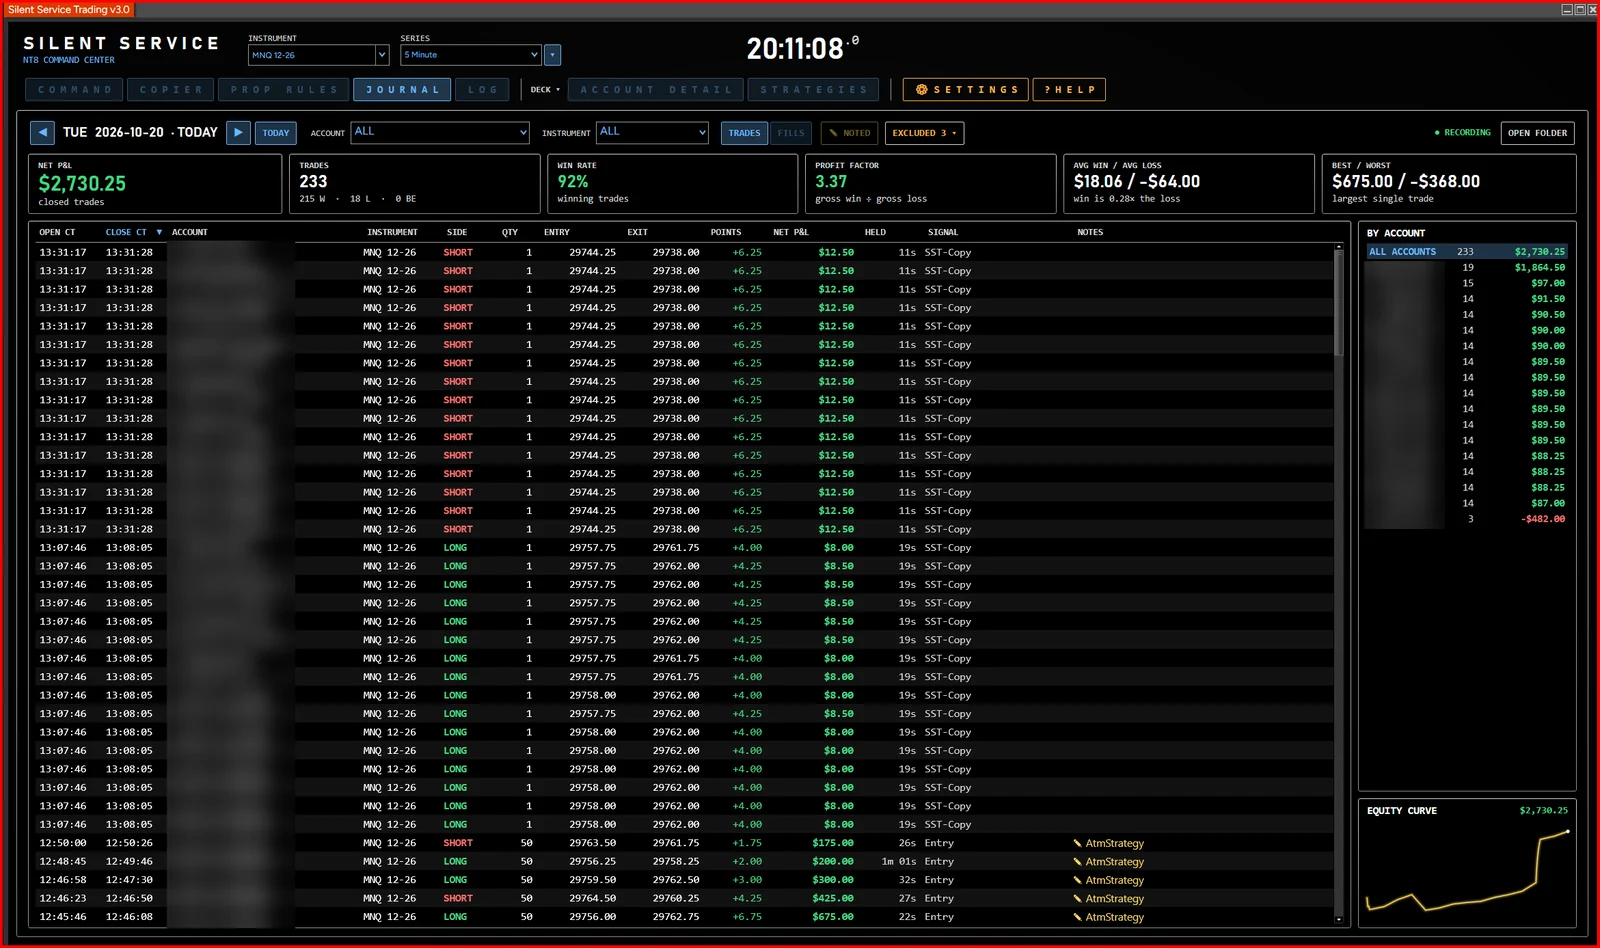The height and width of the screenshot is (948, 1600).
Task: Open the Instrument MNQ 12-26 dropdown
Action: coord(318,55)
